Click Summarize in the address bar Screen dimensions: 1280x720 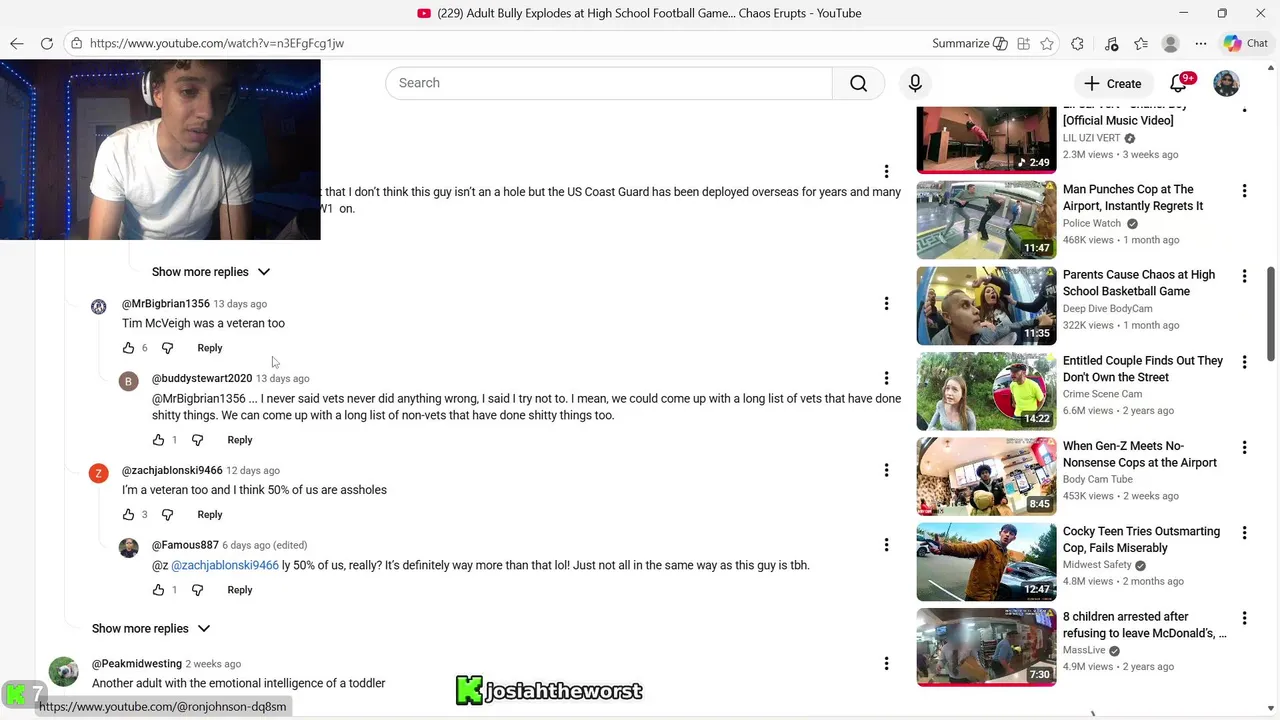(969, 43)
